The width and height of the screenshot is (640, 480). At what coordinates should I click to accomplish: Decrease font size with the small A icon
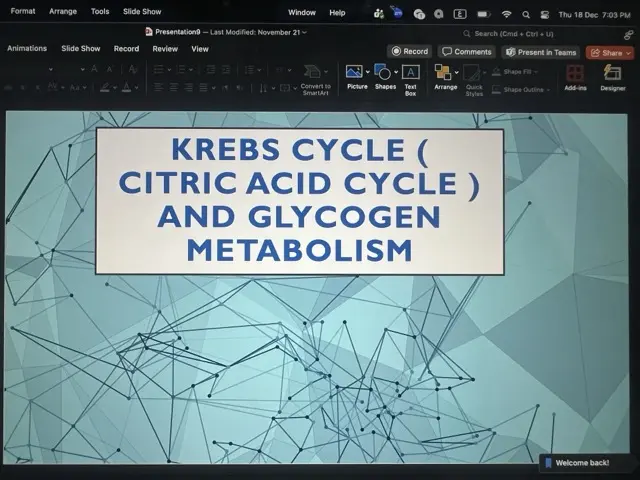pos(109,69)
